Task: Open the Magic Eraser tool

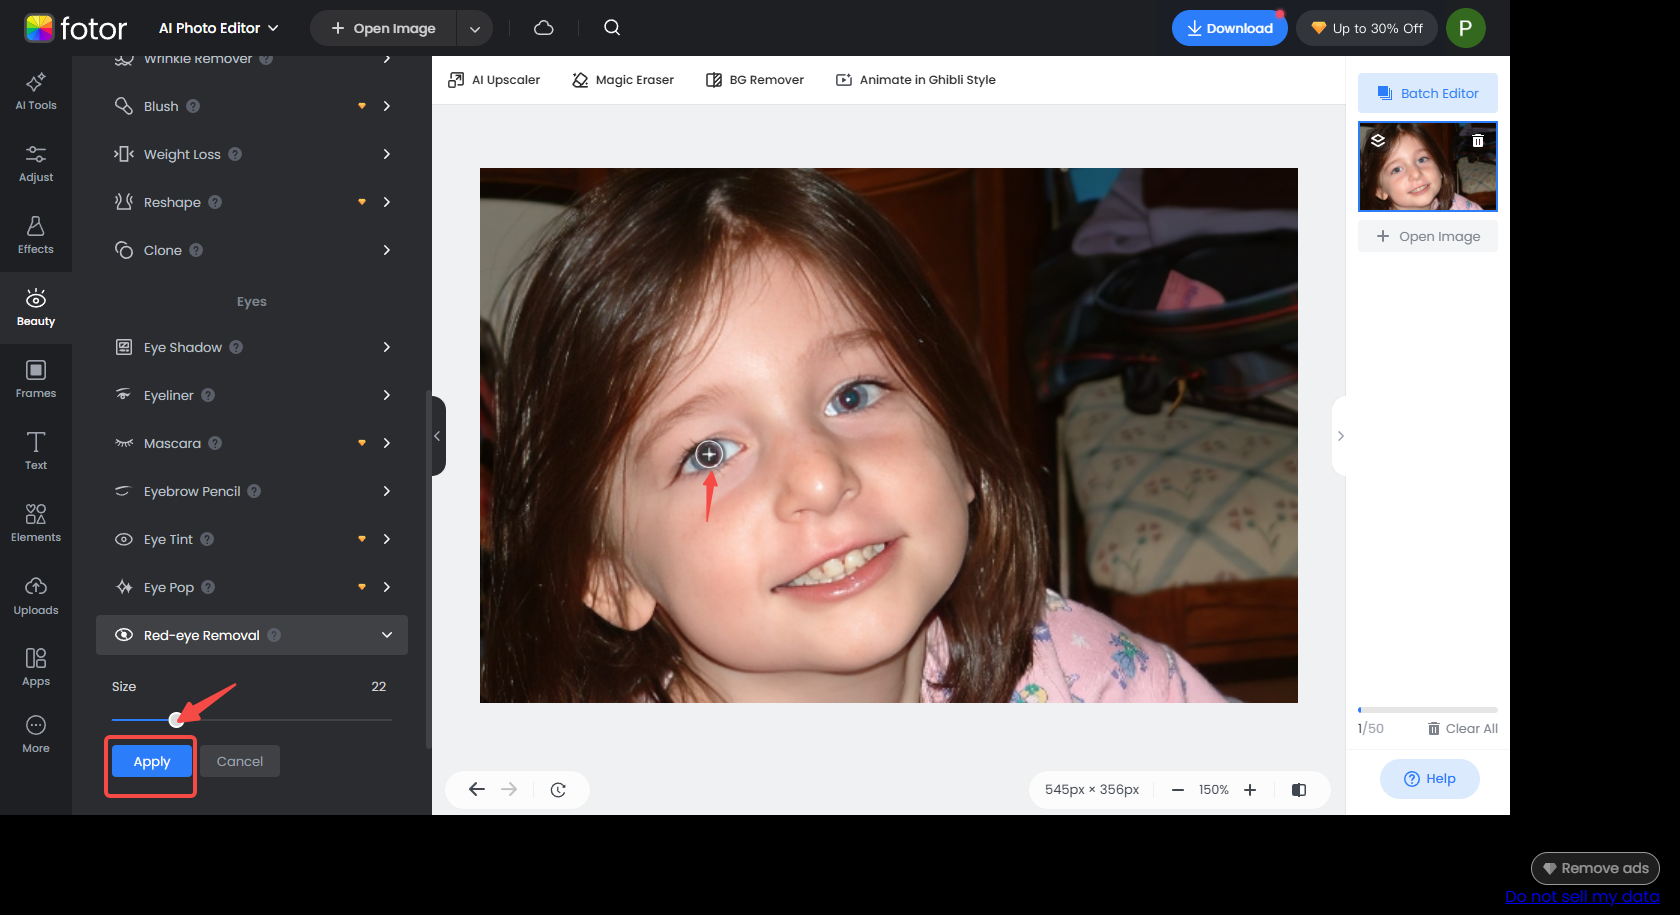Action: point(623,80)
